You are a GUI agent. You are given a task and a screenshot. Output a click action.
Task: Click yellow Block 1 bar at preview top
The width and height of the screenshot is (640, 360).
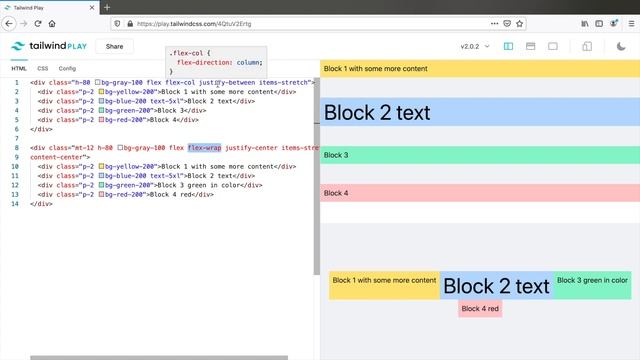tap(480, 69)
